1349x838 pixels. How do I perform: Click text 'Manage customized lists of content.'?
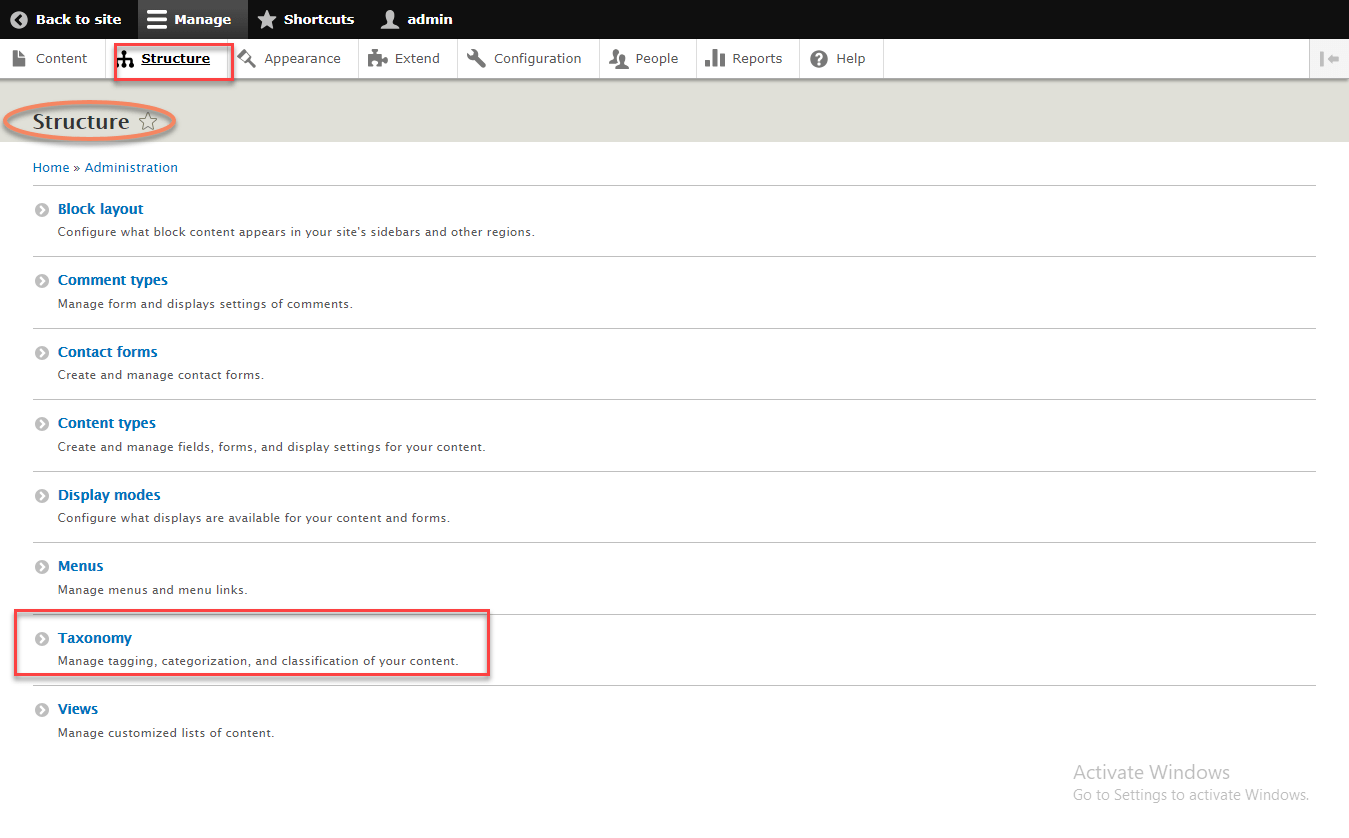click(166, 733)
